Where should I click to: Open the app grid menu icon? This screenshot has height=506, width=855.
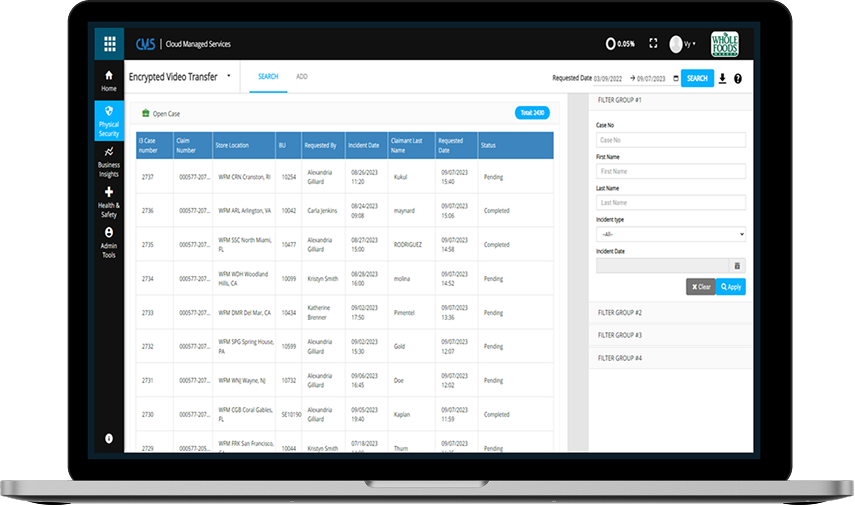(x=109, y=44)
